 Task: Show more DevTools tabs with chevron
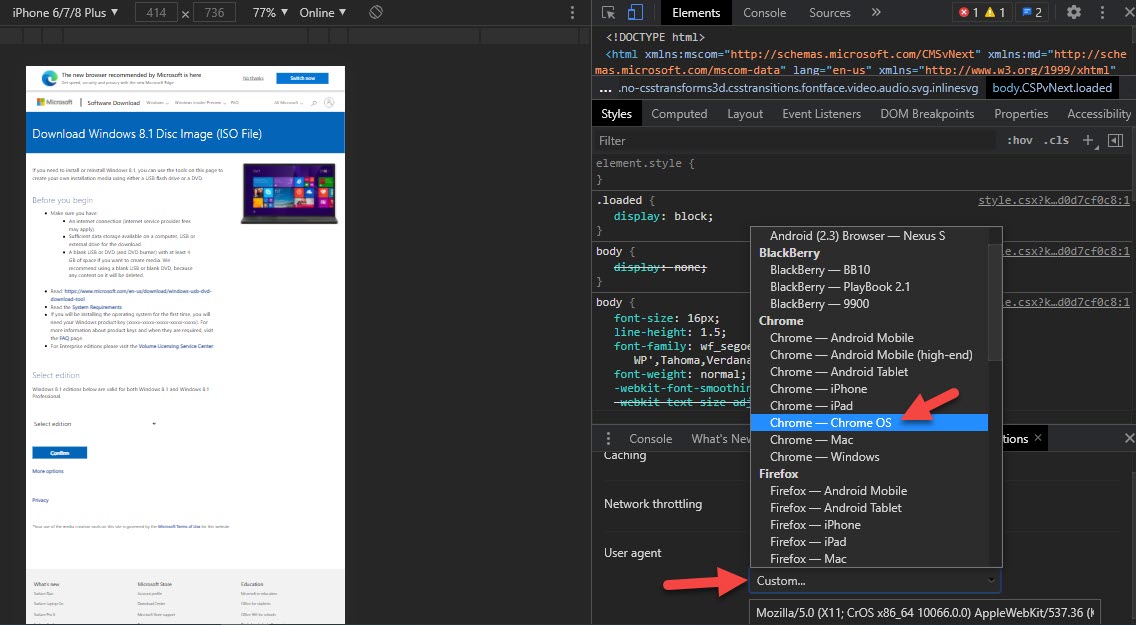(876, 13)
